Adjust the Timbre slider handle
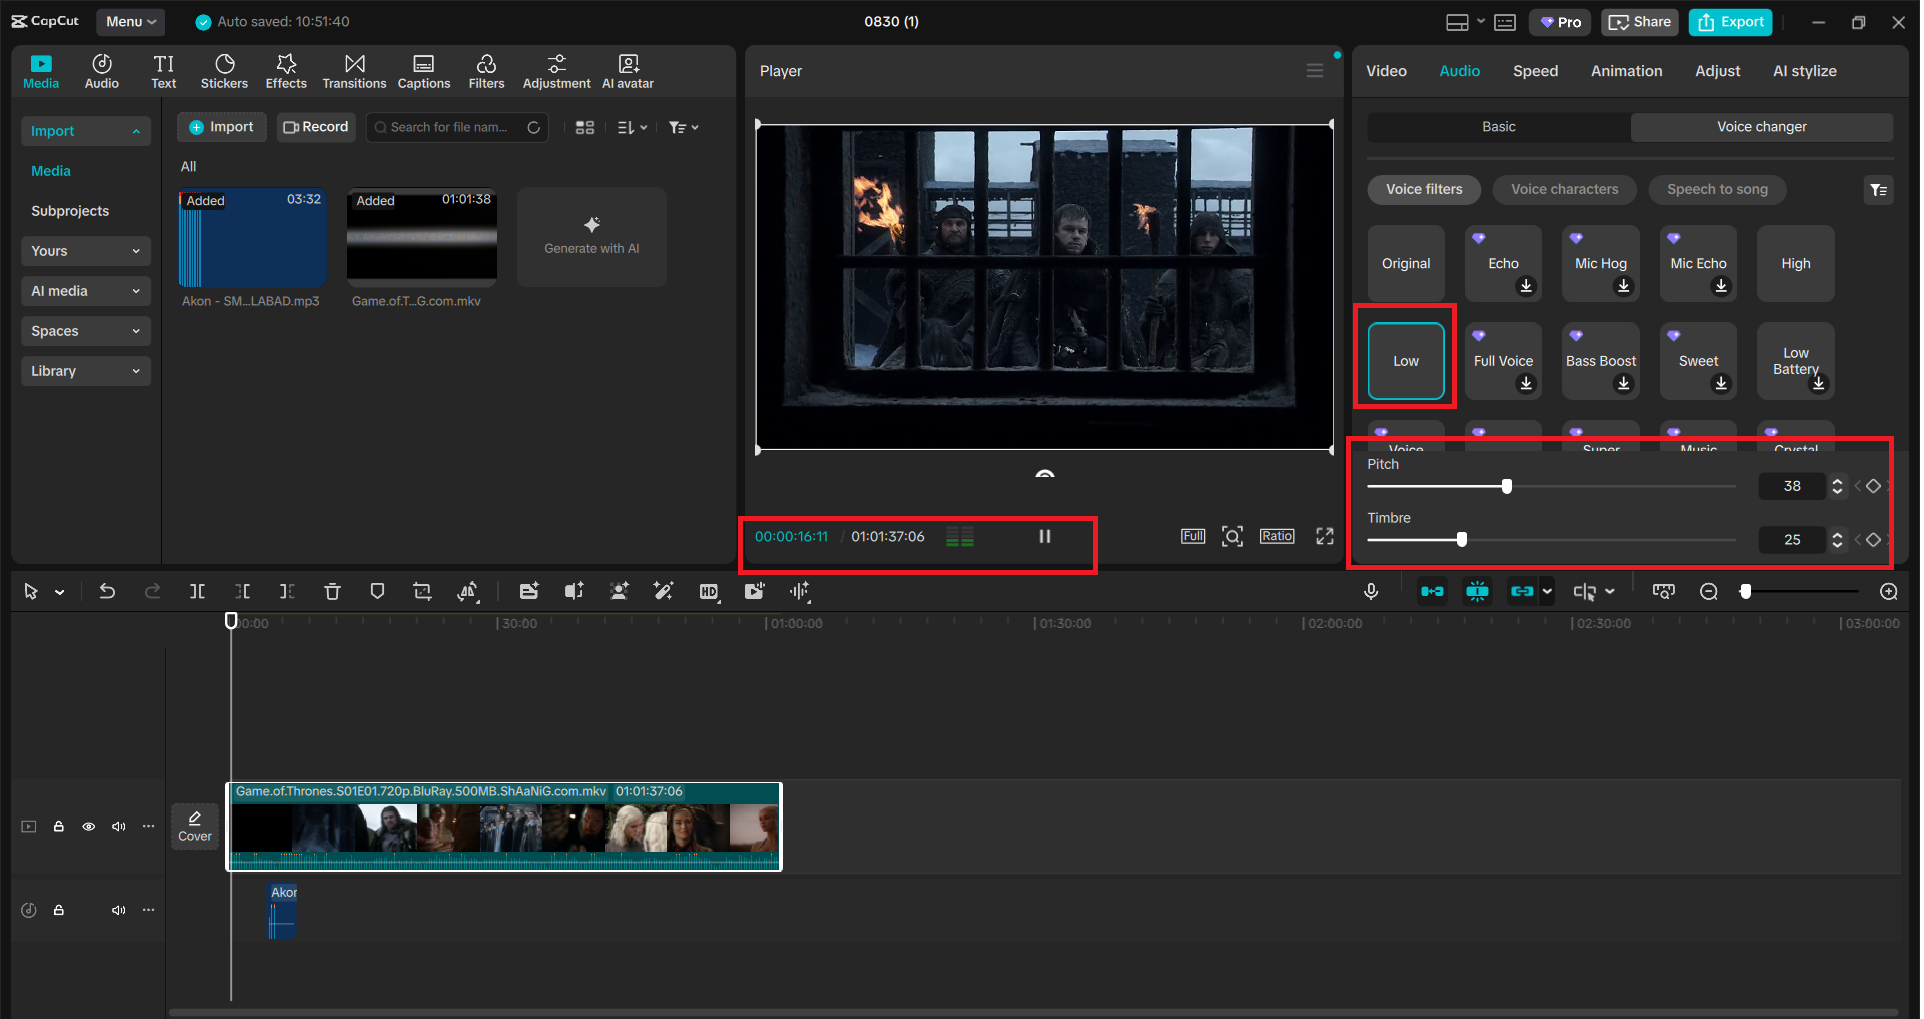The height and width of the screenshot is (1019, 1924). tap(1462, 540)
